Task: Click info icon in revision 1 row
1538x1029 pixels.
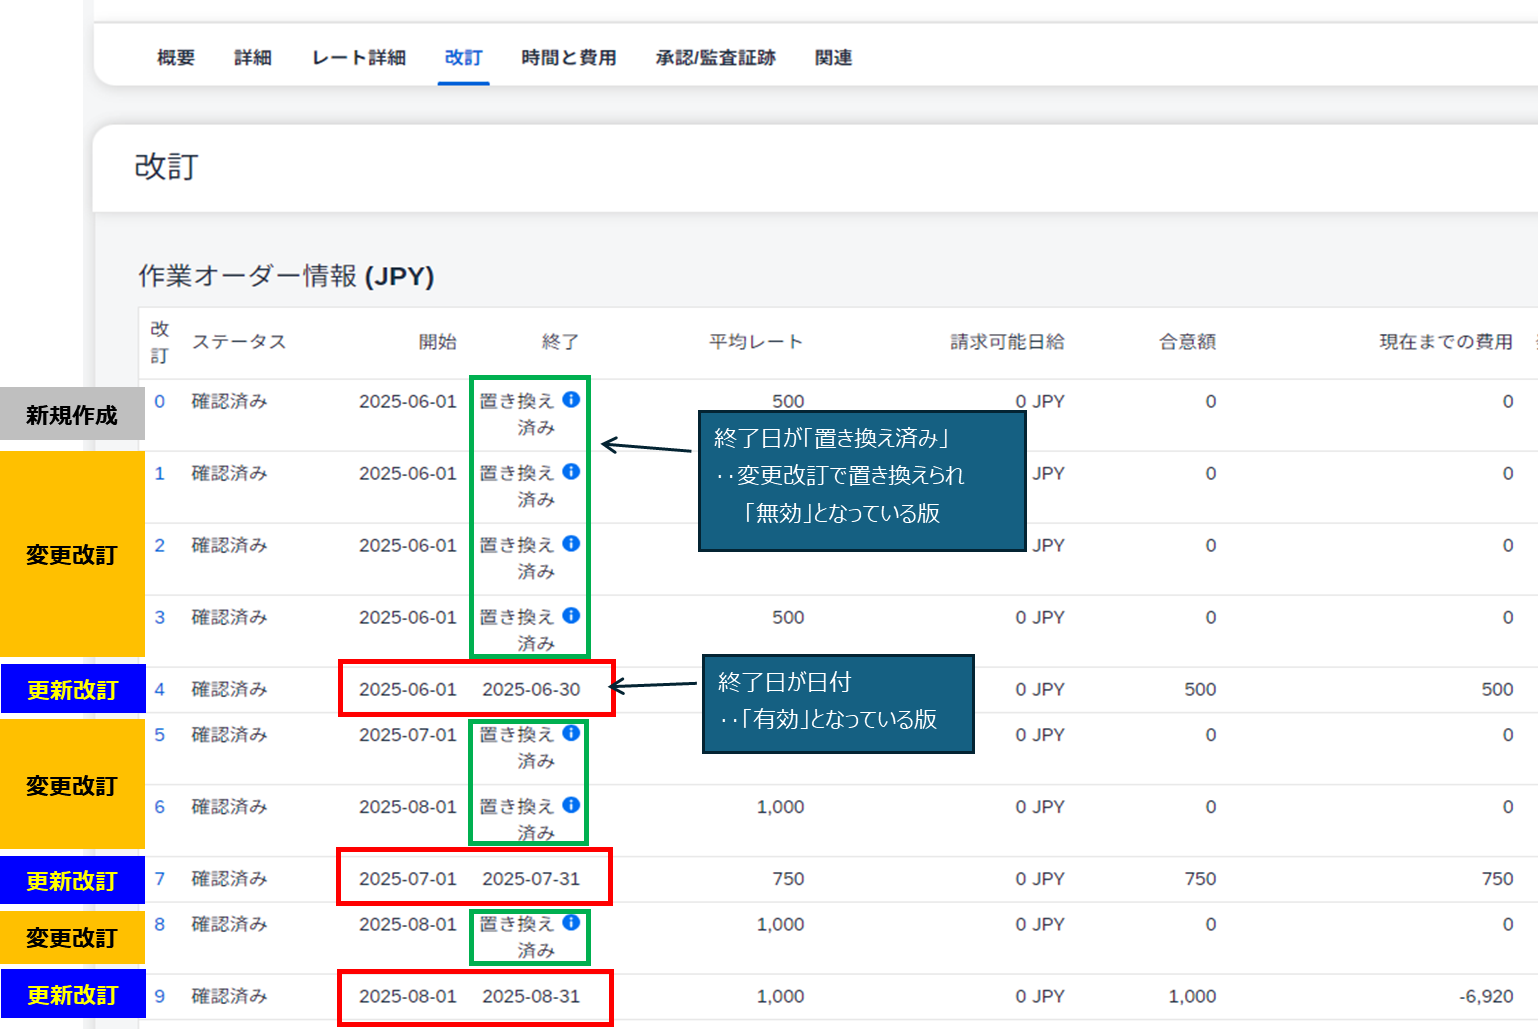Action: (x=571, y=472)
